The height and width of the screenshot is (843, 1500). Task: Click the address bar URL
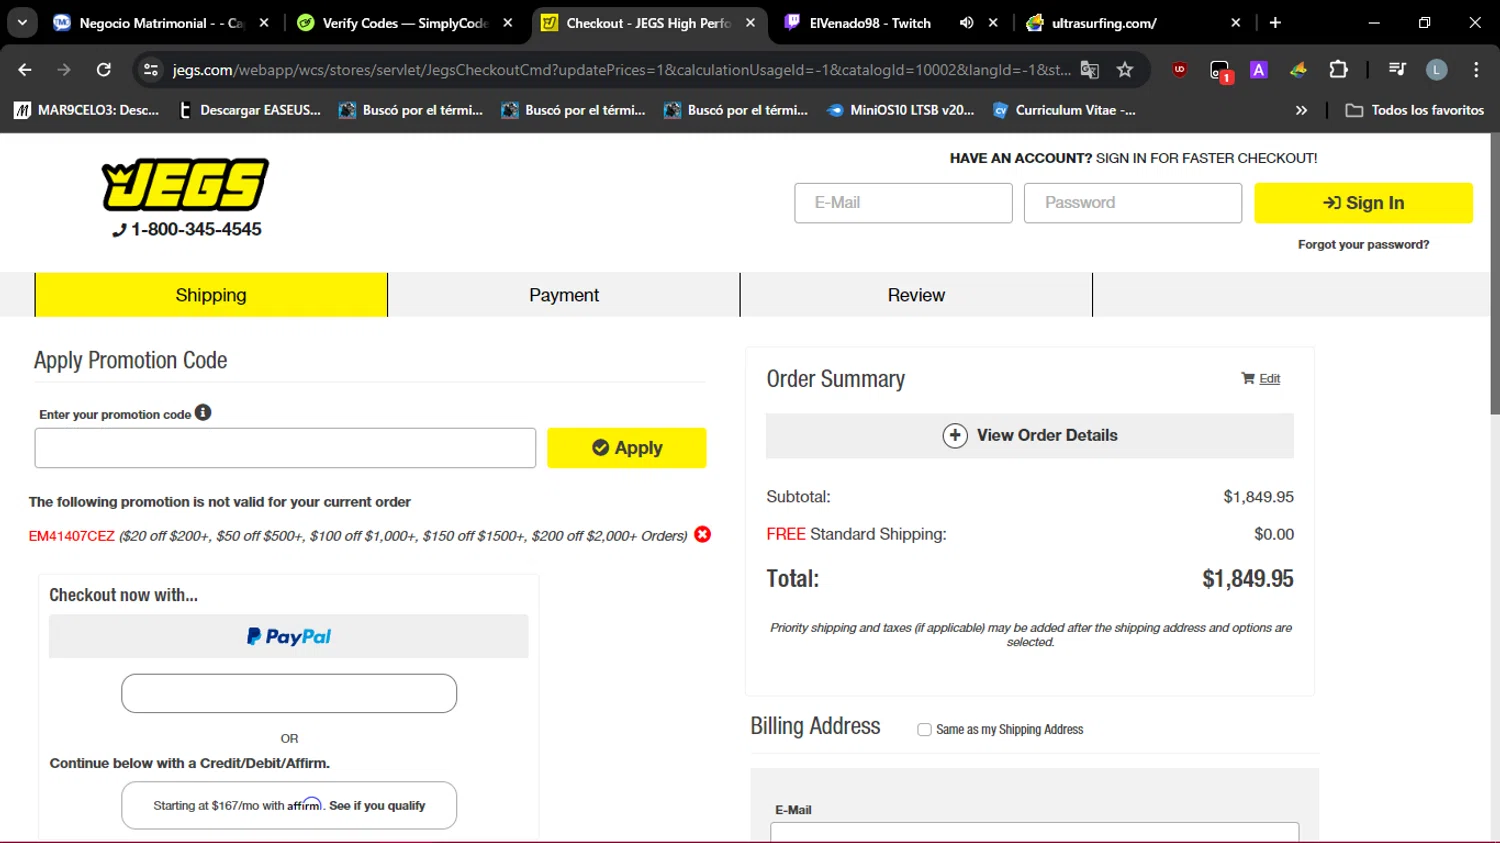[x=620, y=69]
